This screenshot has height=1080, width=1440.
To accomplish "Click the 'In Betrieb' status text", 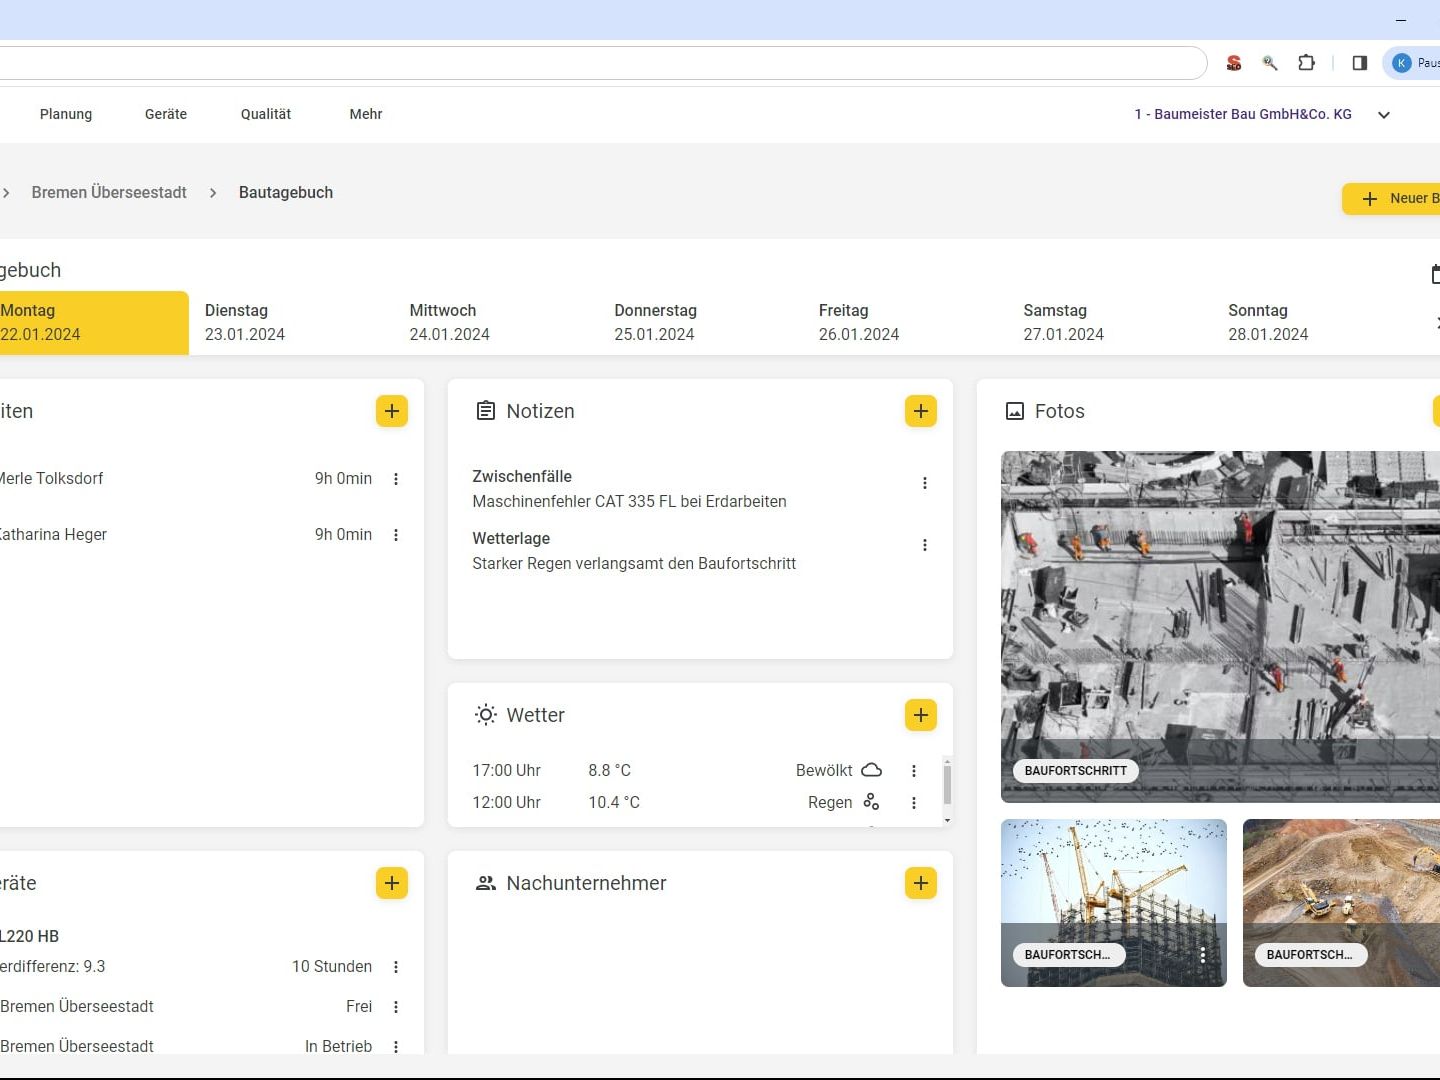I will (x=339, y=1047).
